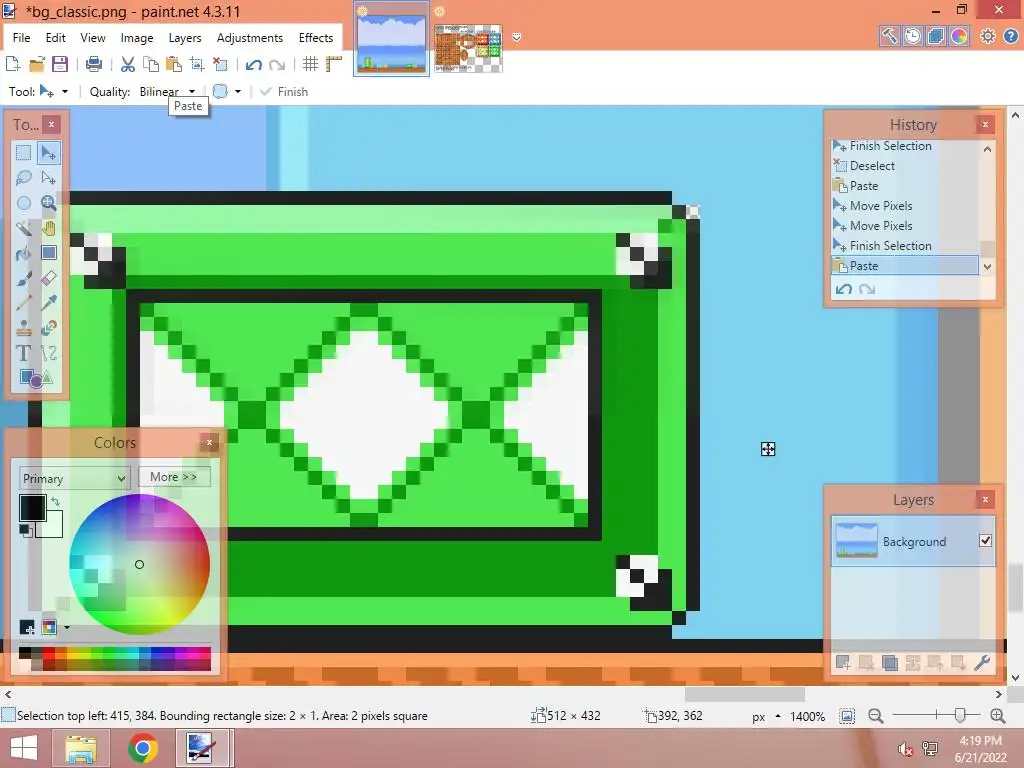
Task: Click the Save toolbar icon
Action: [x=59, y=64]
